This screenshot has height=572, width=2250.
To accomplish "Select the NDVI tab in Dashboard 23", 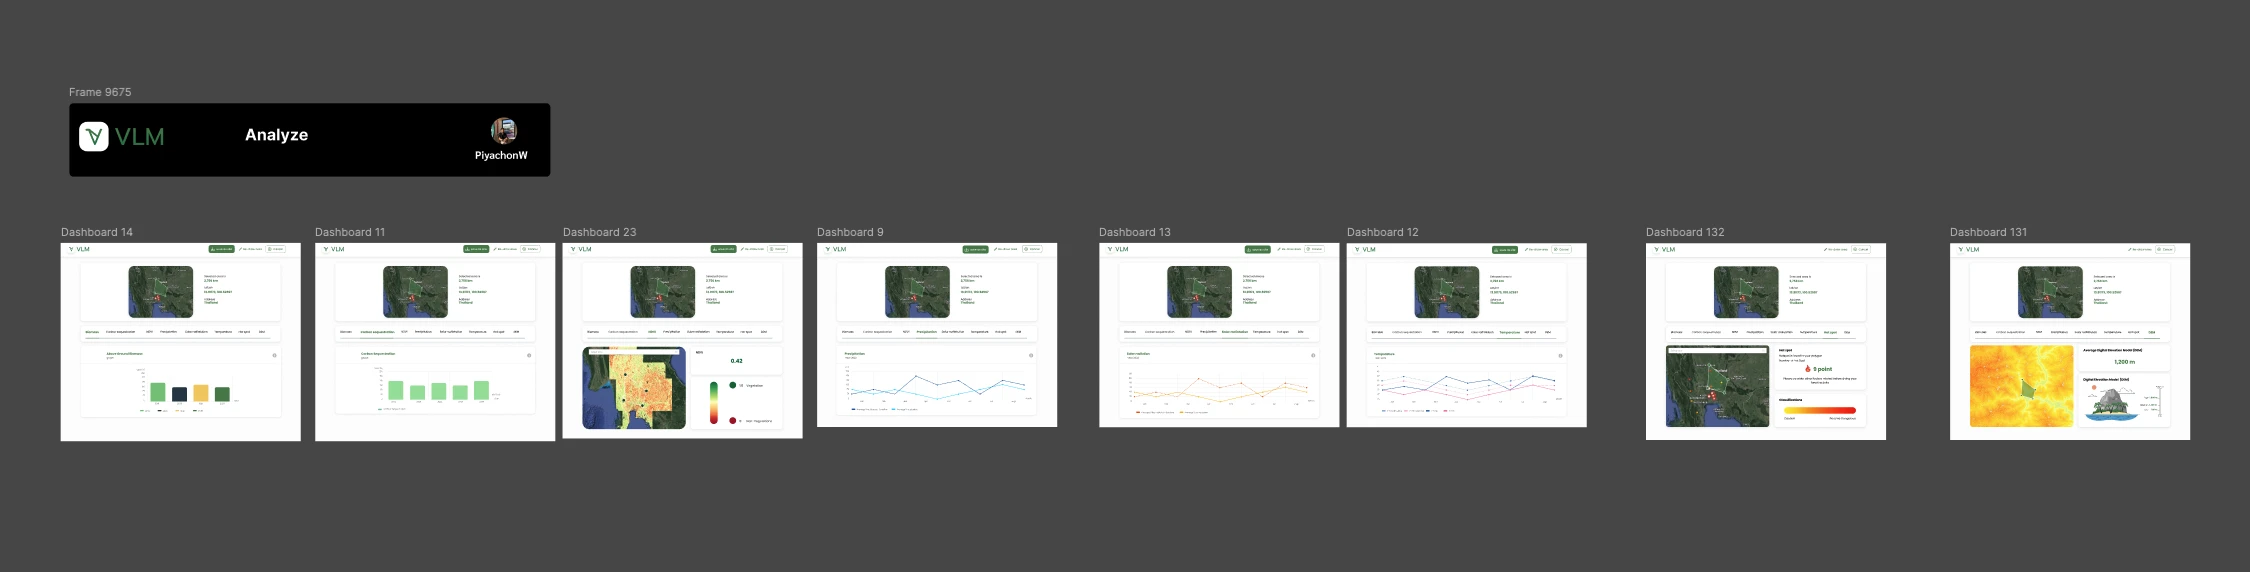I will click(652, 332).
